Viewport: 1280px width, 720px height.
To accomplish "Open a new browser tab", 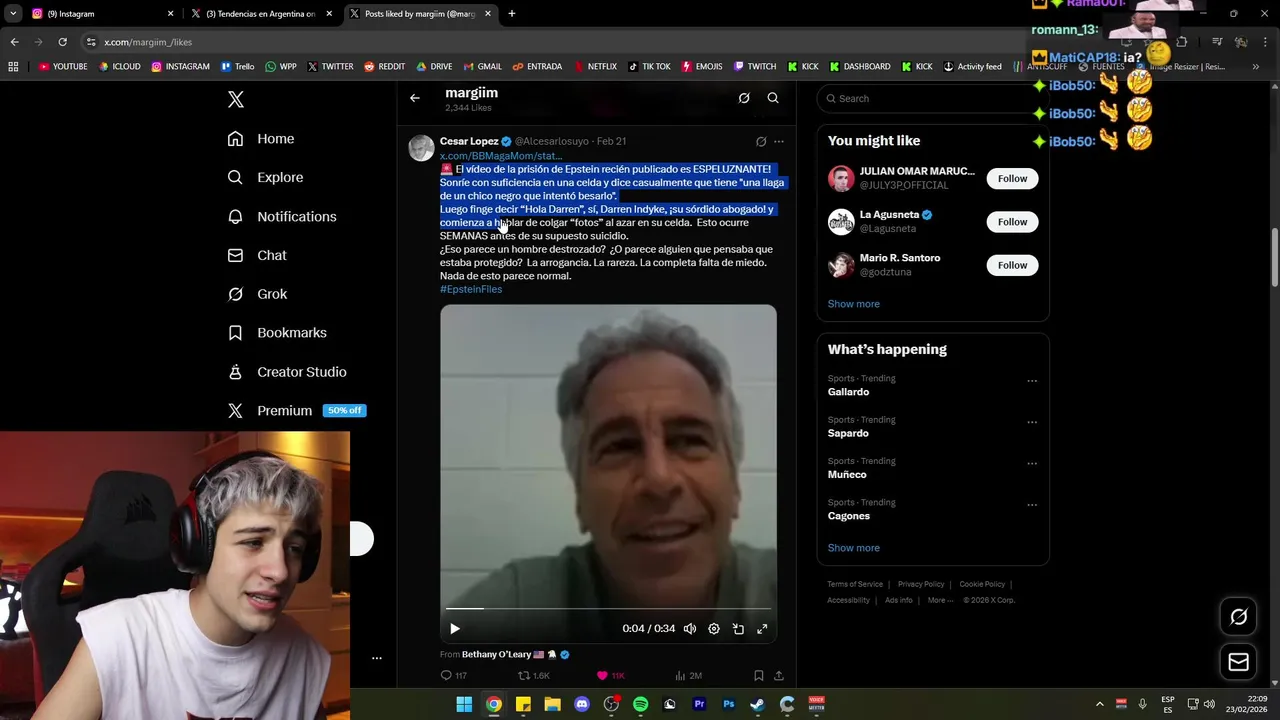I will coord(511,14).
